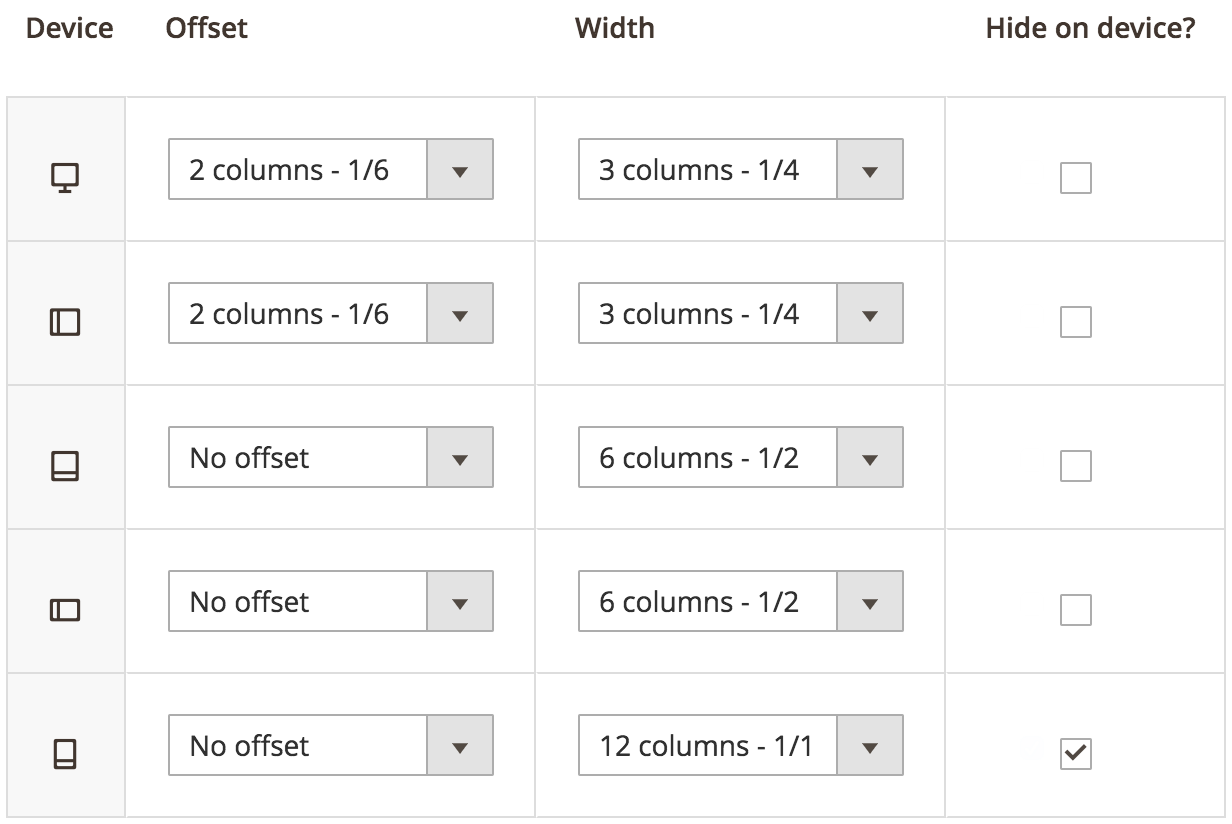Open landscape tablet Width dropdown 3 columns - 1/4
Viewport: 1232px width, 824px height.
pyautogui.click(x=741, y=313)
